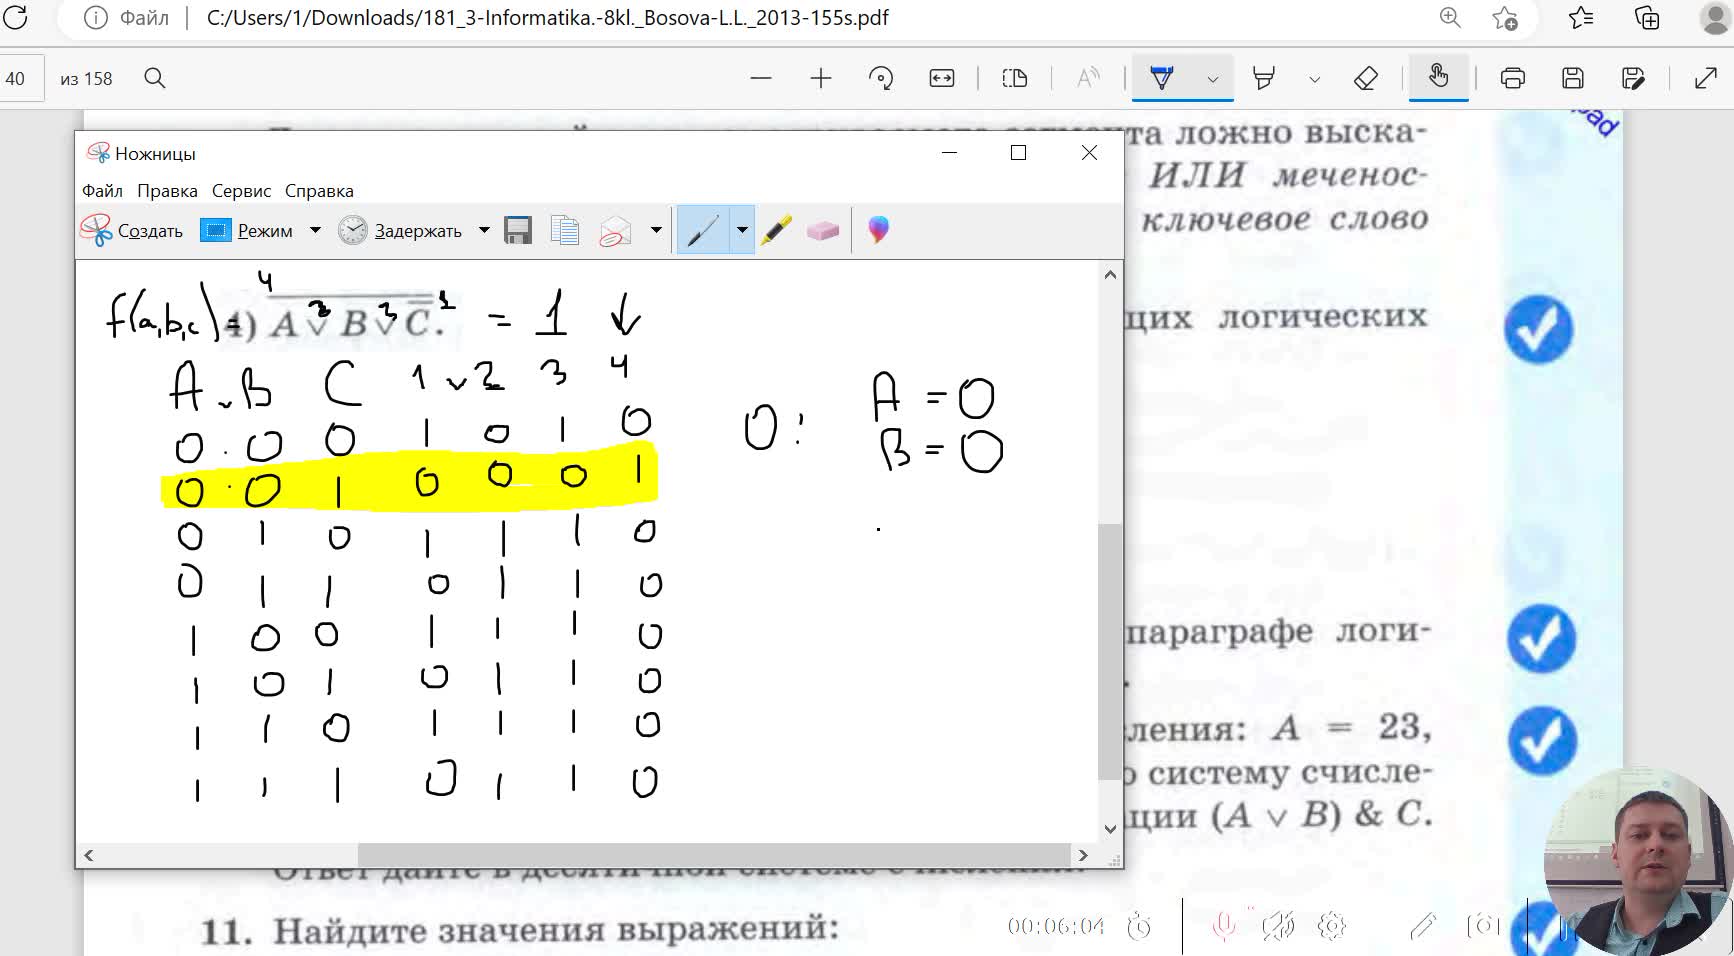Open the Favorites list icon

point(1581,18)
